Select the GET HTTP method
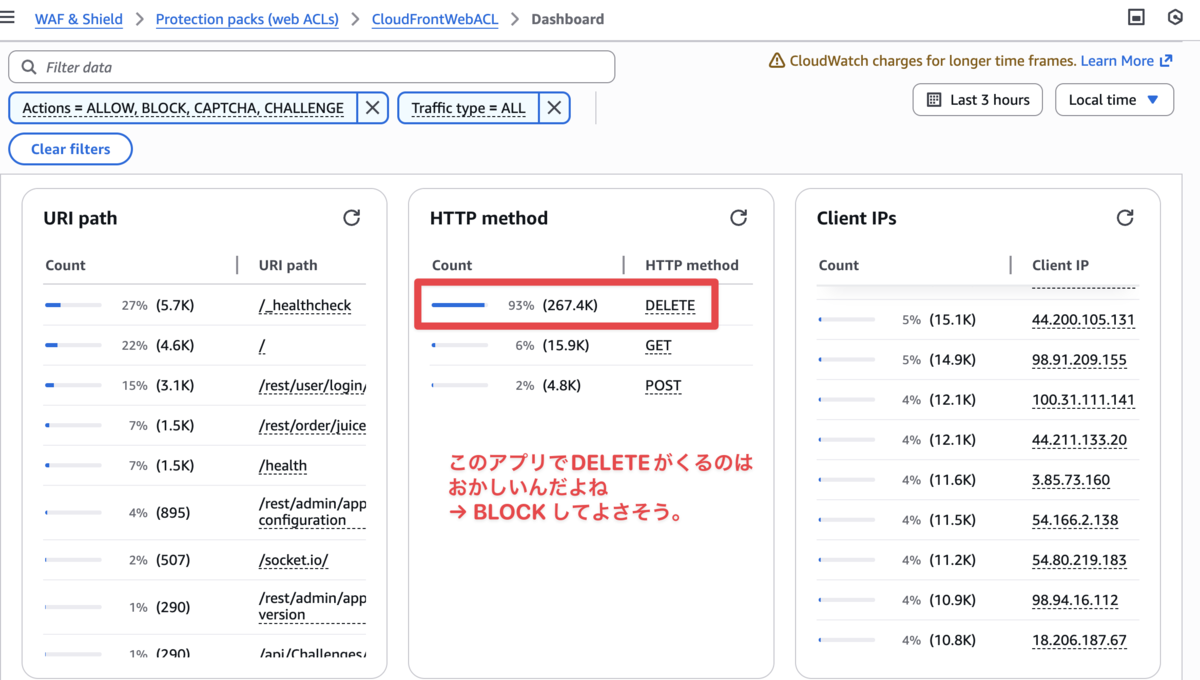1200x680 pixels. [658, 345]
